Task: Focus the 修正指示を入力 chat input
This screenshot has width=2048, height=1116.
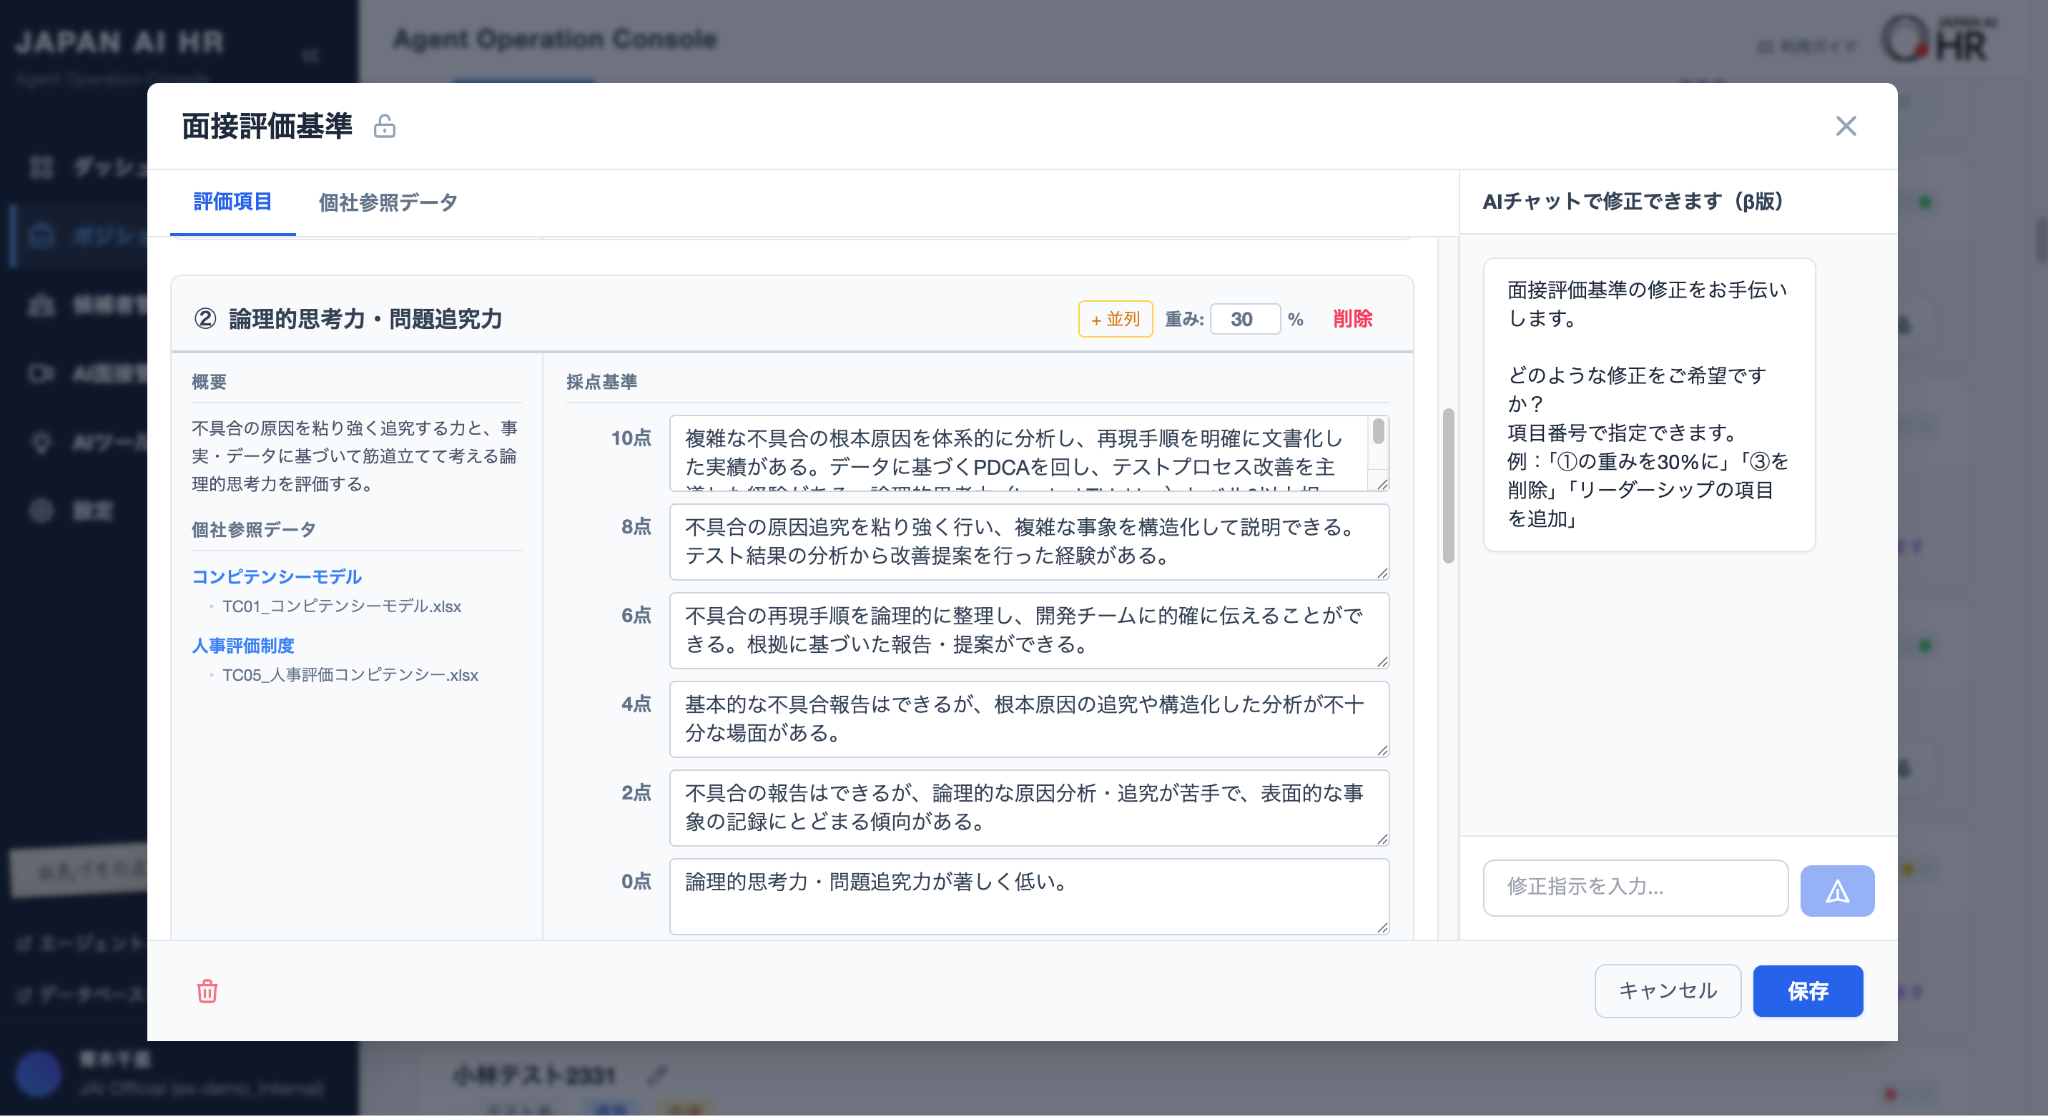Action: [x=1636, y=887]
